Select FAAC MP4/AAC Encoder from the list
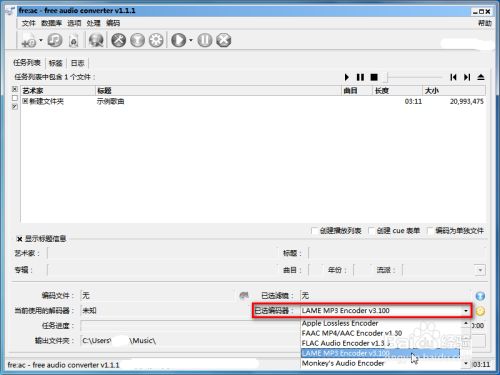The height and width of the screenshot is (375, 500). (381, 333)
